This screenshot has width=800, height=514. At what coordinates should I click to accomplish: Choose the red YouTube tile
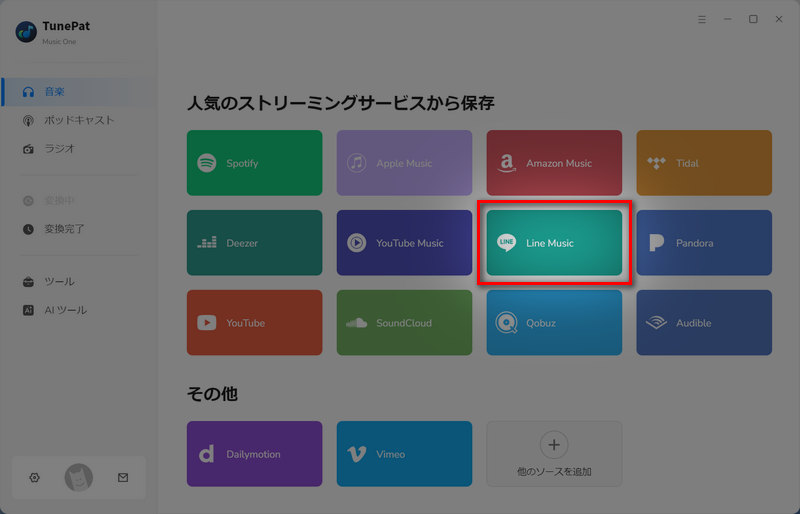pos(255,323)
